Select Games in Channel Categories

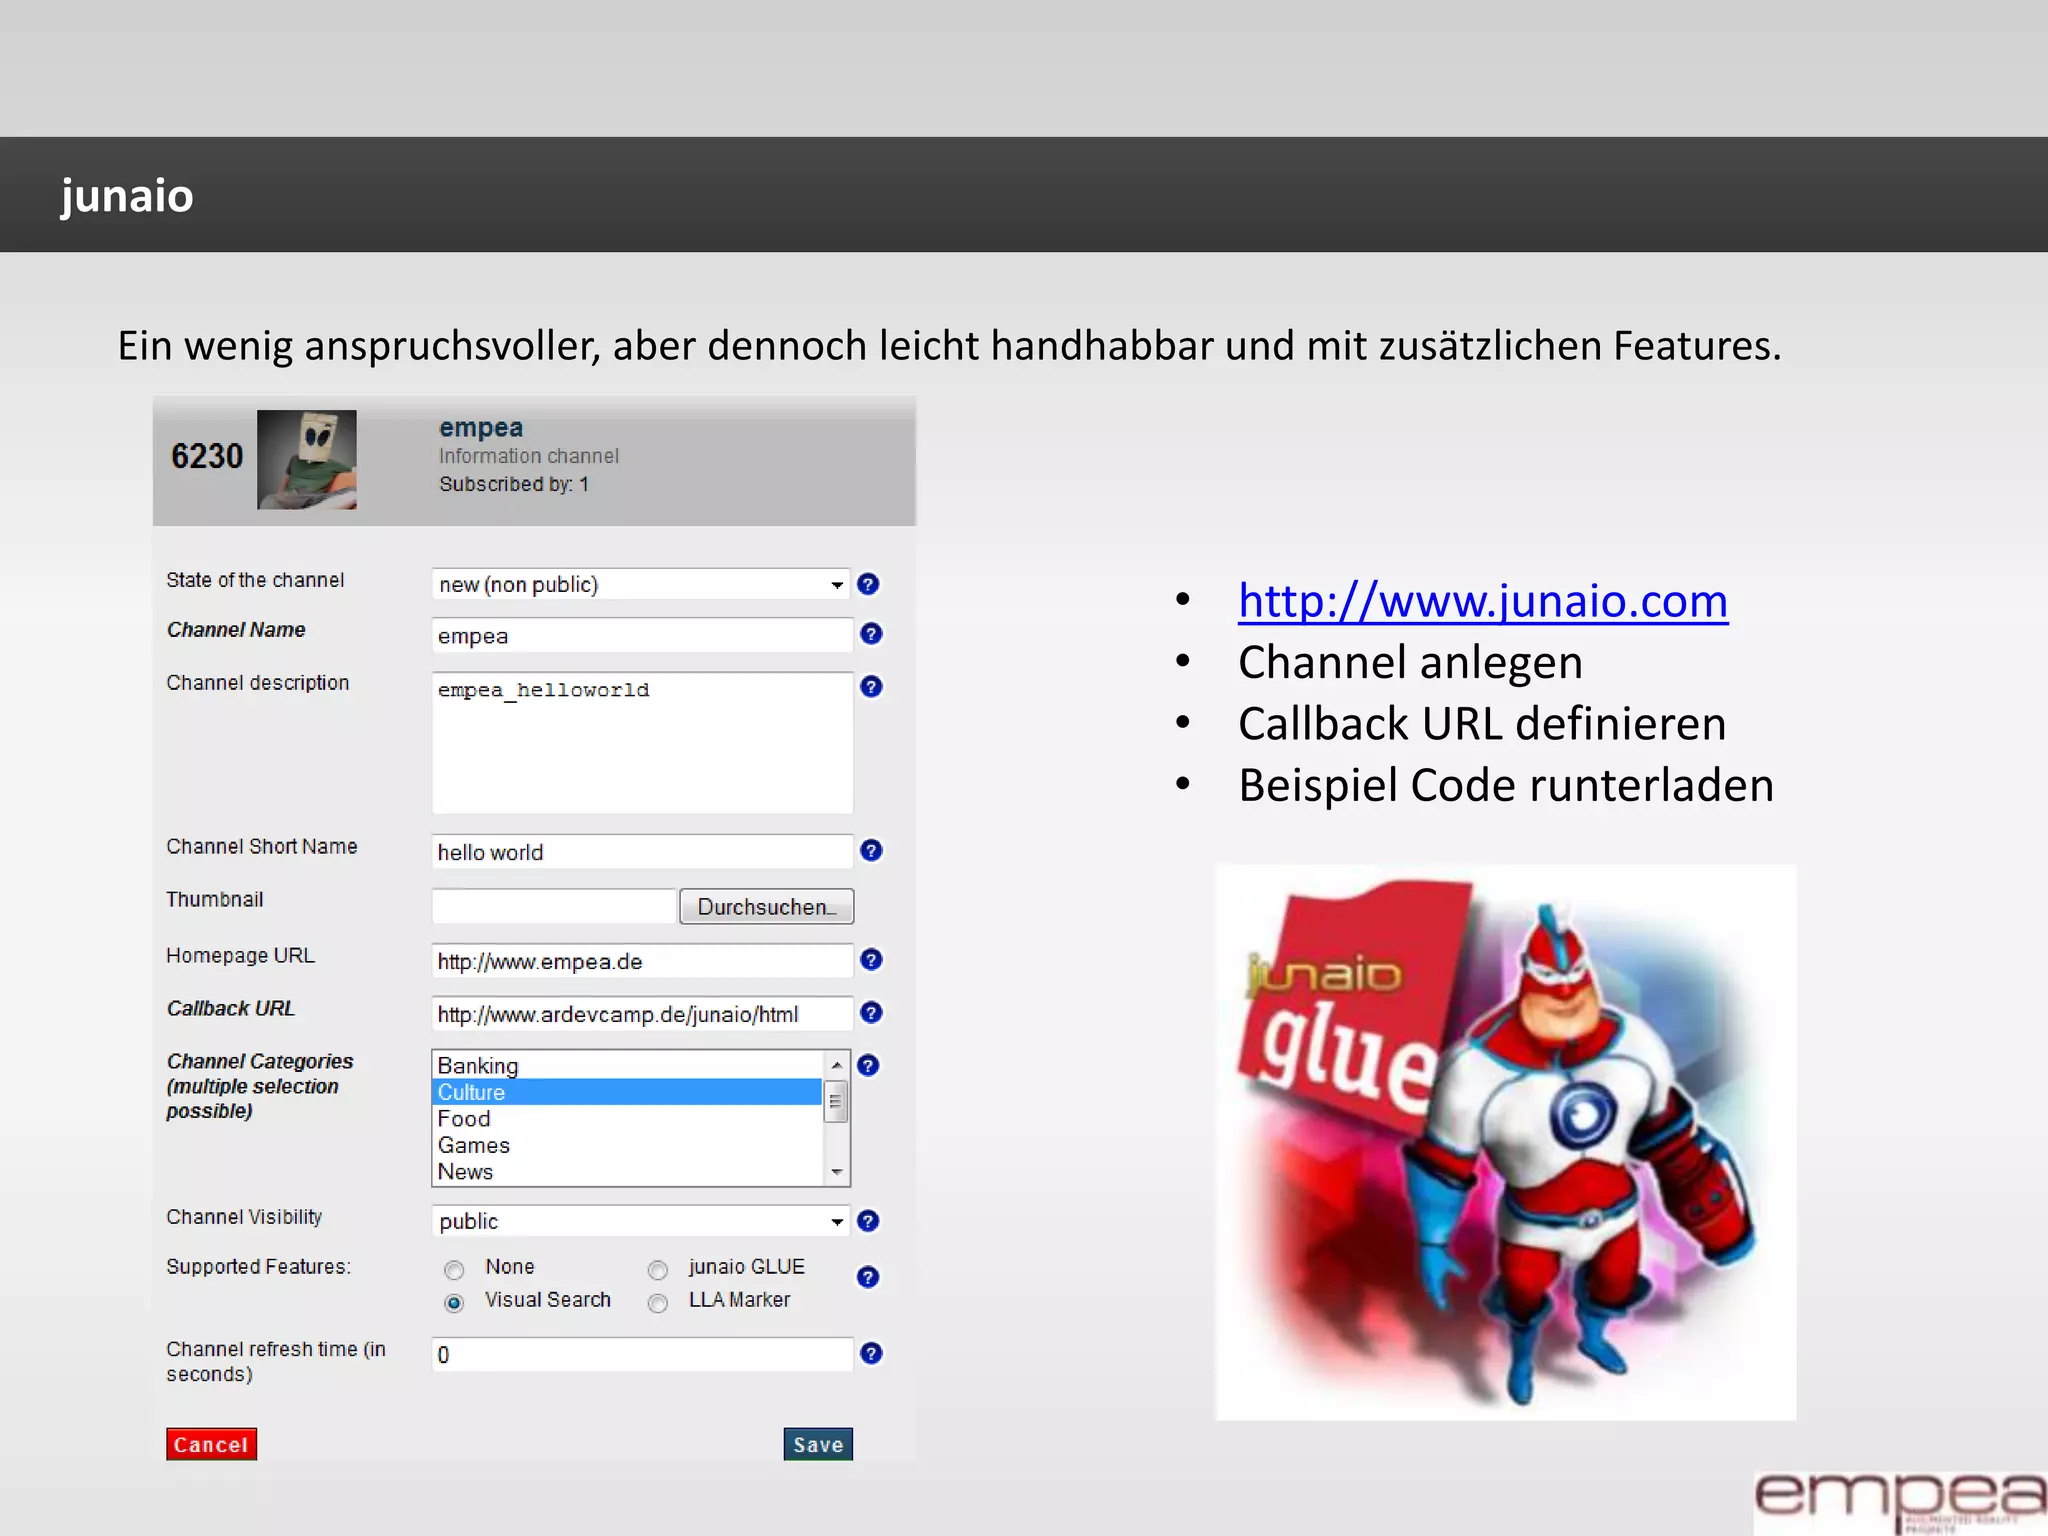627,1145
